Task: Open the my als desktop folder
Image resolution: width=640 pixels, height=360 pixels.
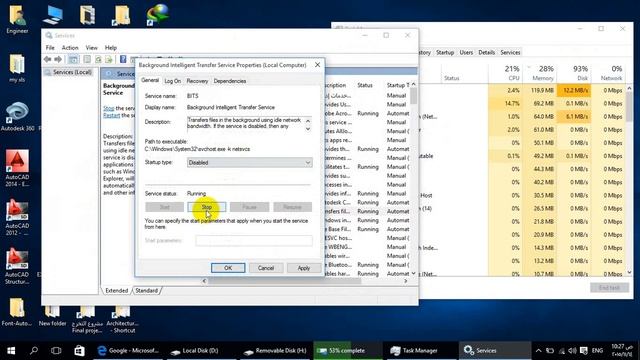Action: pos(17,68)
